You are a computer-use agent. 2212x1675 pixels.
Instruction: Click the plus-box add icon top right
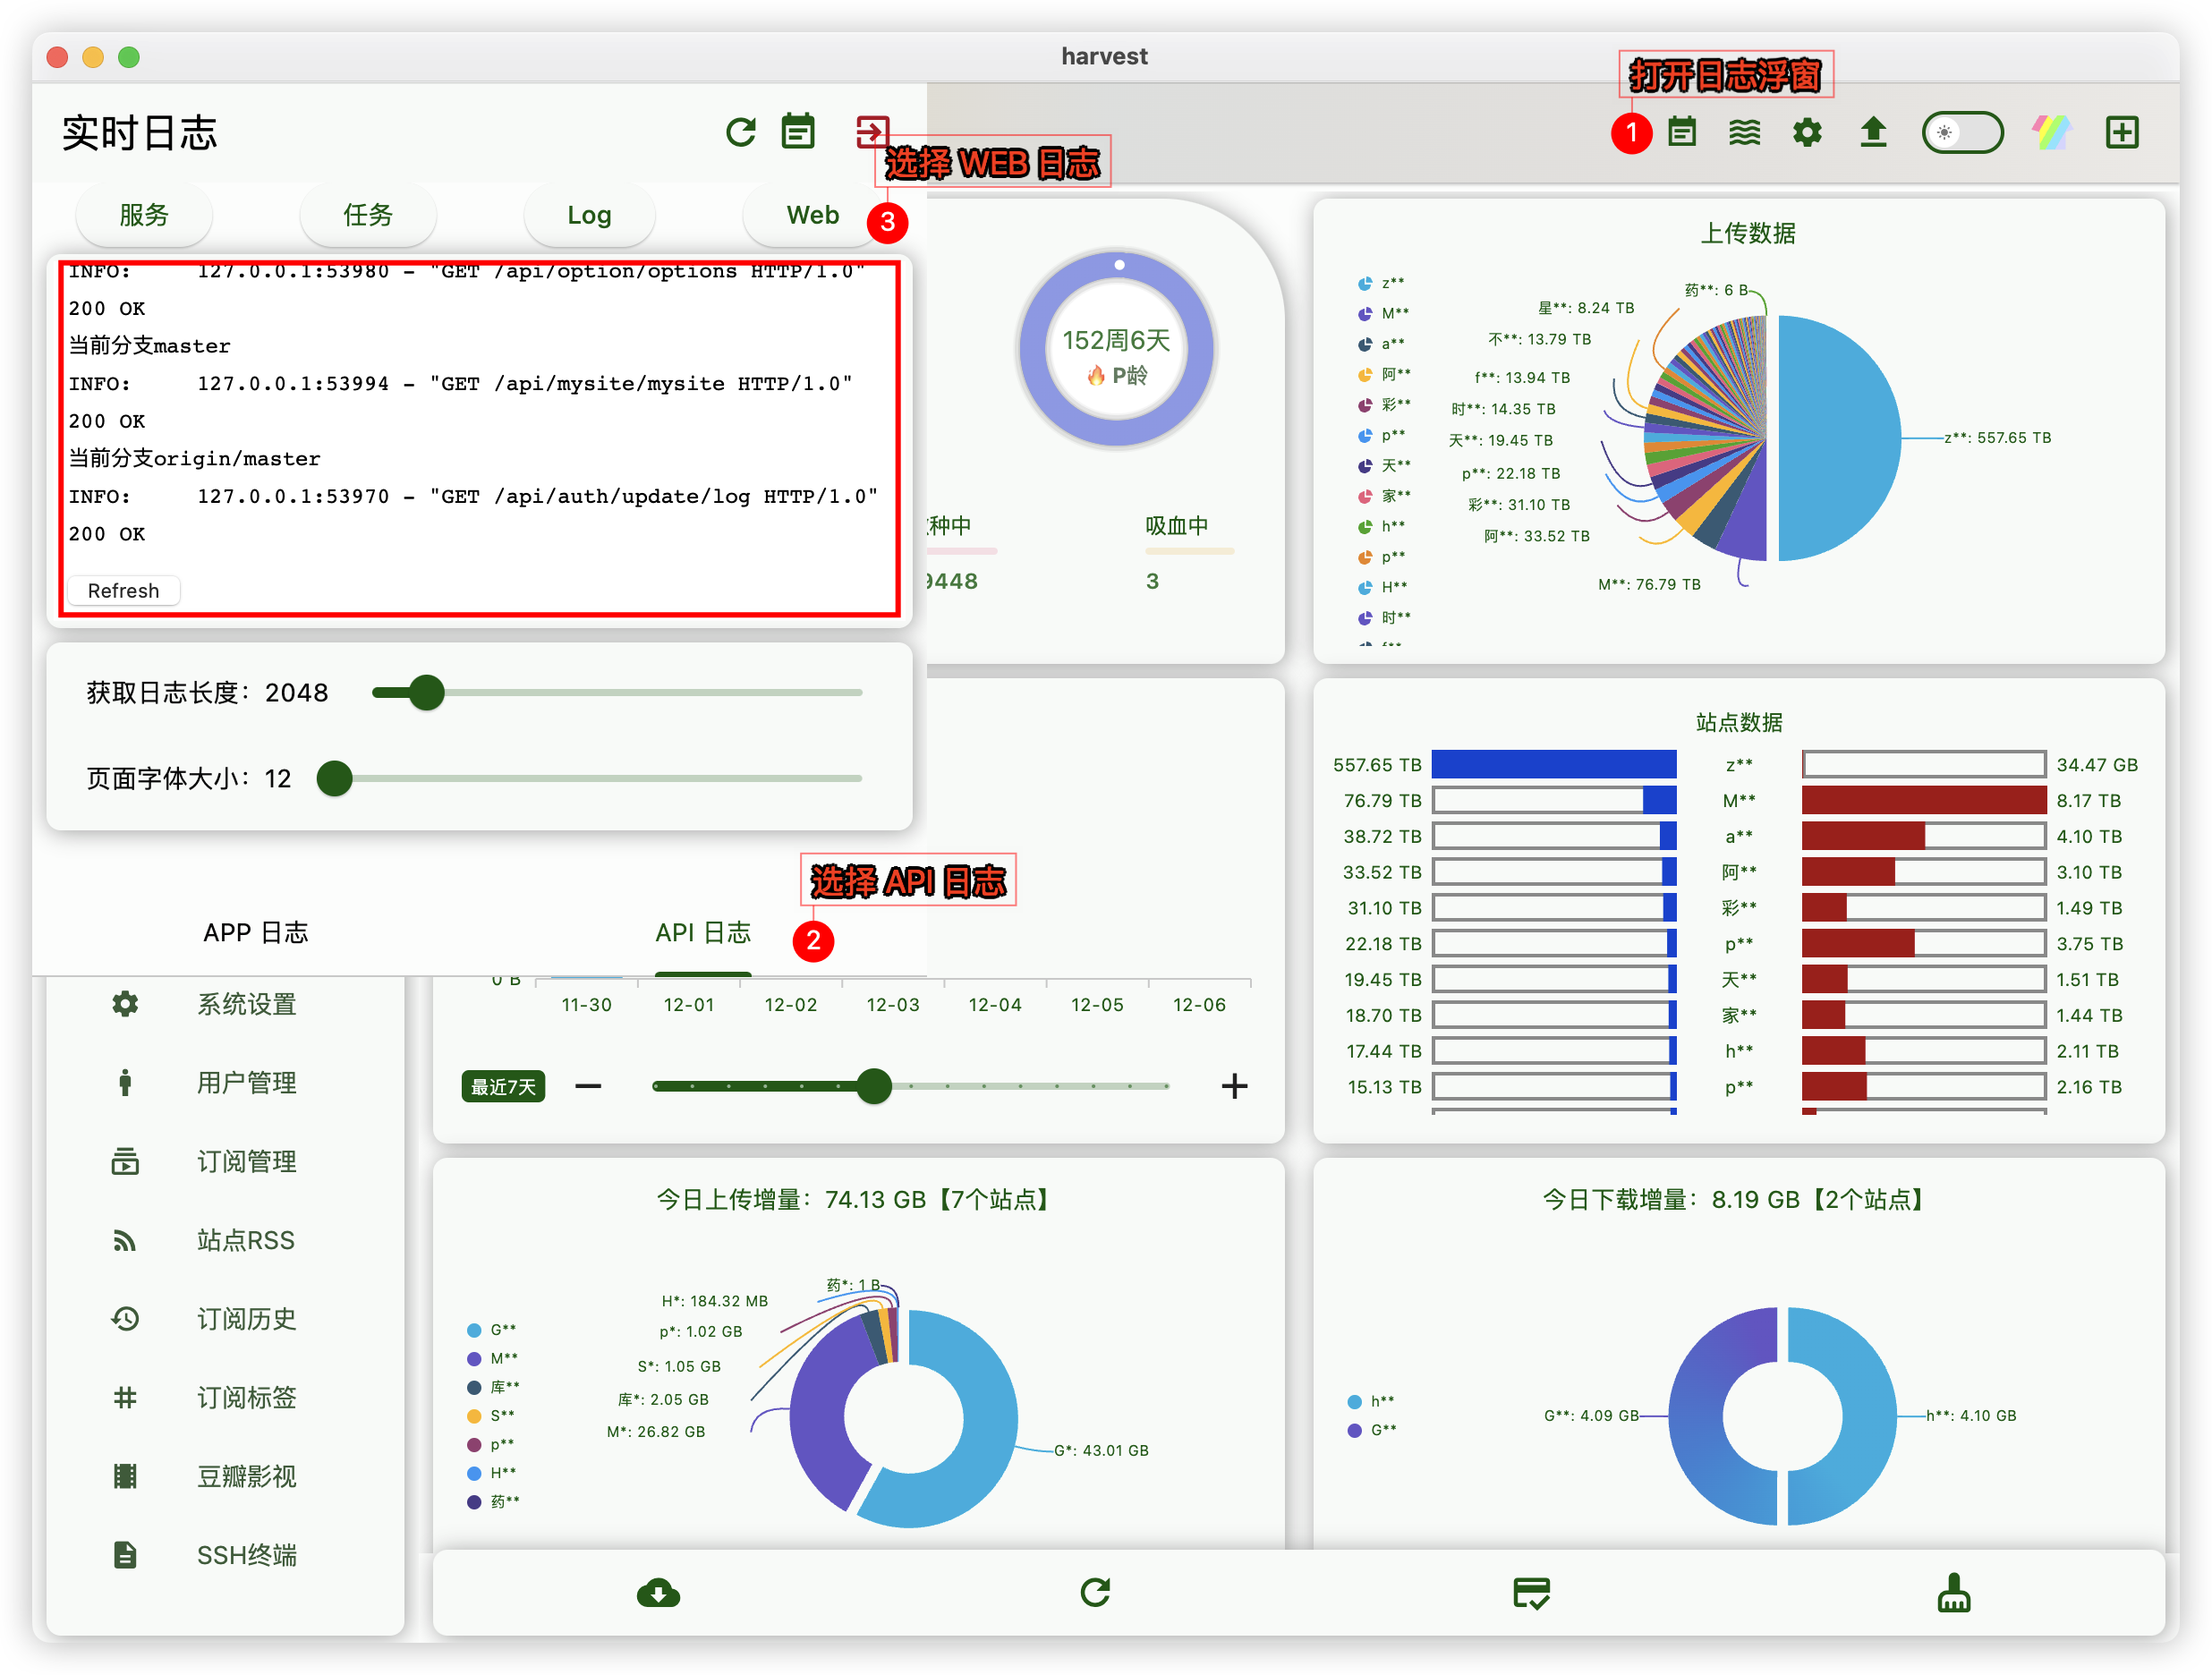coord(2122,132)
